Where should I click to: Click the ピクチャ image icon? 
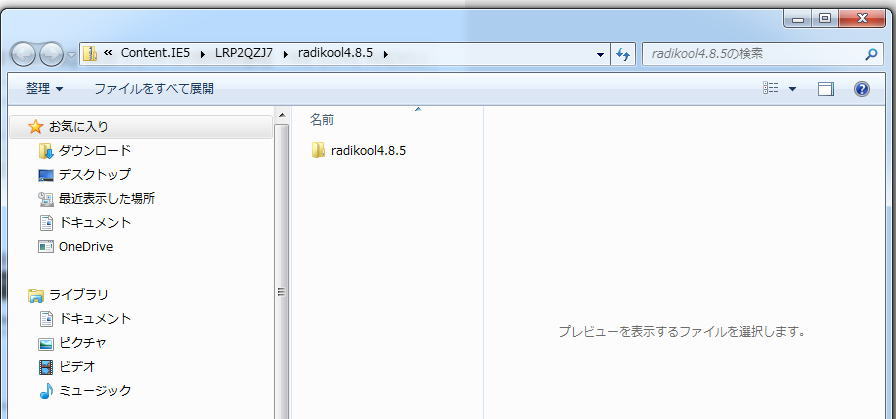[x=46, y=344]
